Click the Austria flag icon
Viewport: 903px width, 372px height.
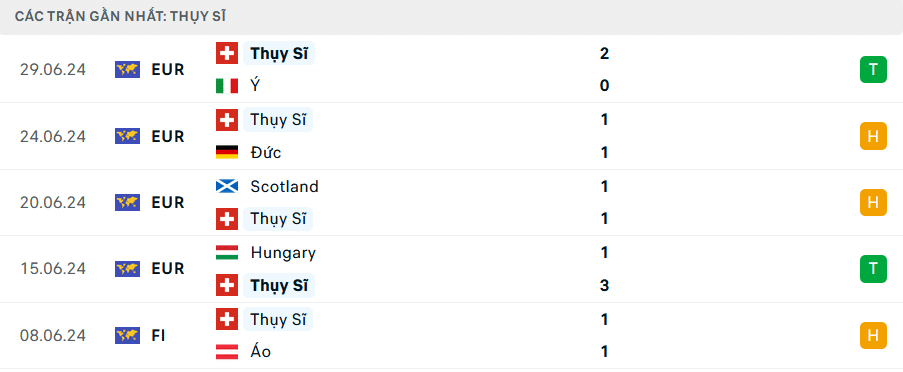[x=227, y=352]
